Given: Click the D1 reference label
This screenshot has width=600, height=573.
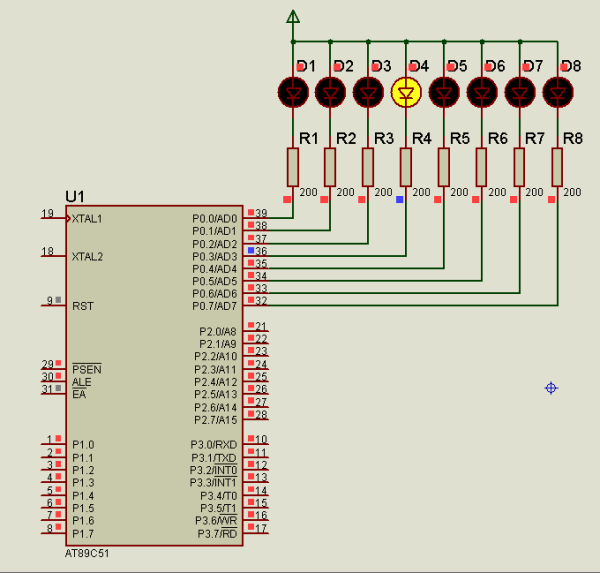Looking at the screenshot, I should click(306, 66).
